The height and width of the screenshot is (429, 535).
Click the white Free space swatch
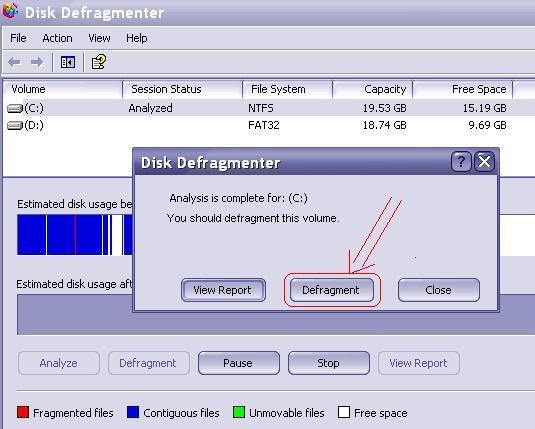[344, 412]
